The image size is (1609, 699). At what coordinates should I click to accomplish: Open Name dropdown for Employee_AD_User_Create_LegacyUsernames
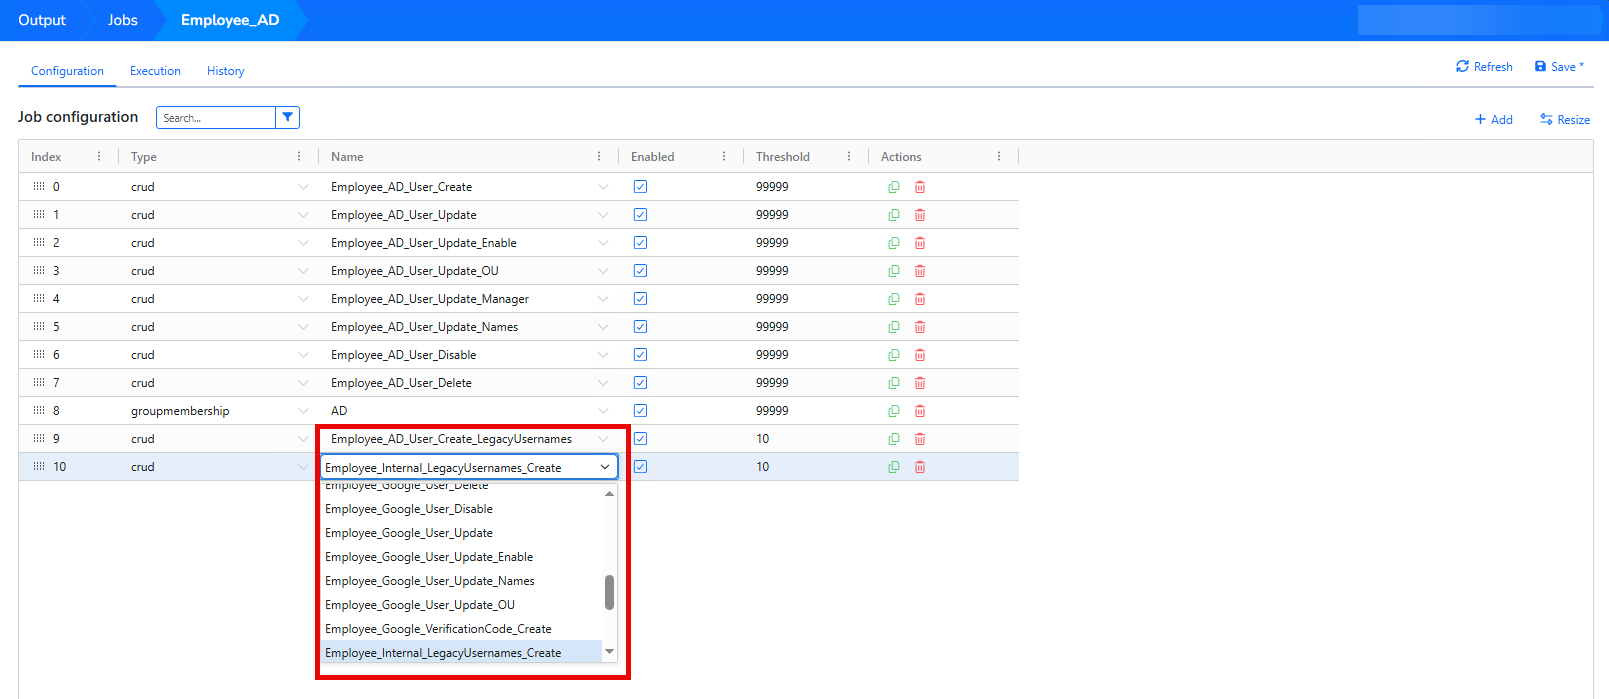click(603, 439)
